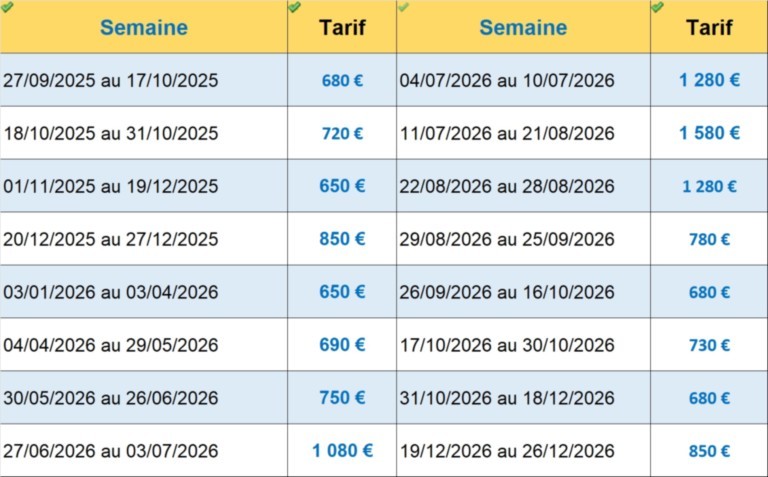Select week 03/01/2026 au 03/04/2026
Image resolution: width=768 pixels, height=477 pixels.
[110, 292]
